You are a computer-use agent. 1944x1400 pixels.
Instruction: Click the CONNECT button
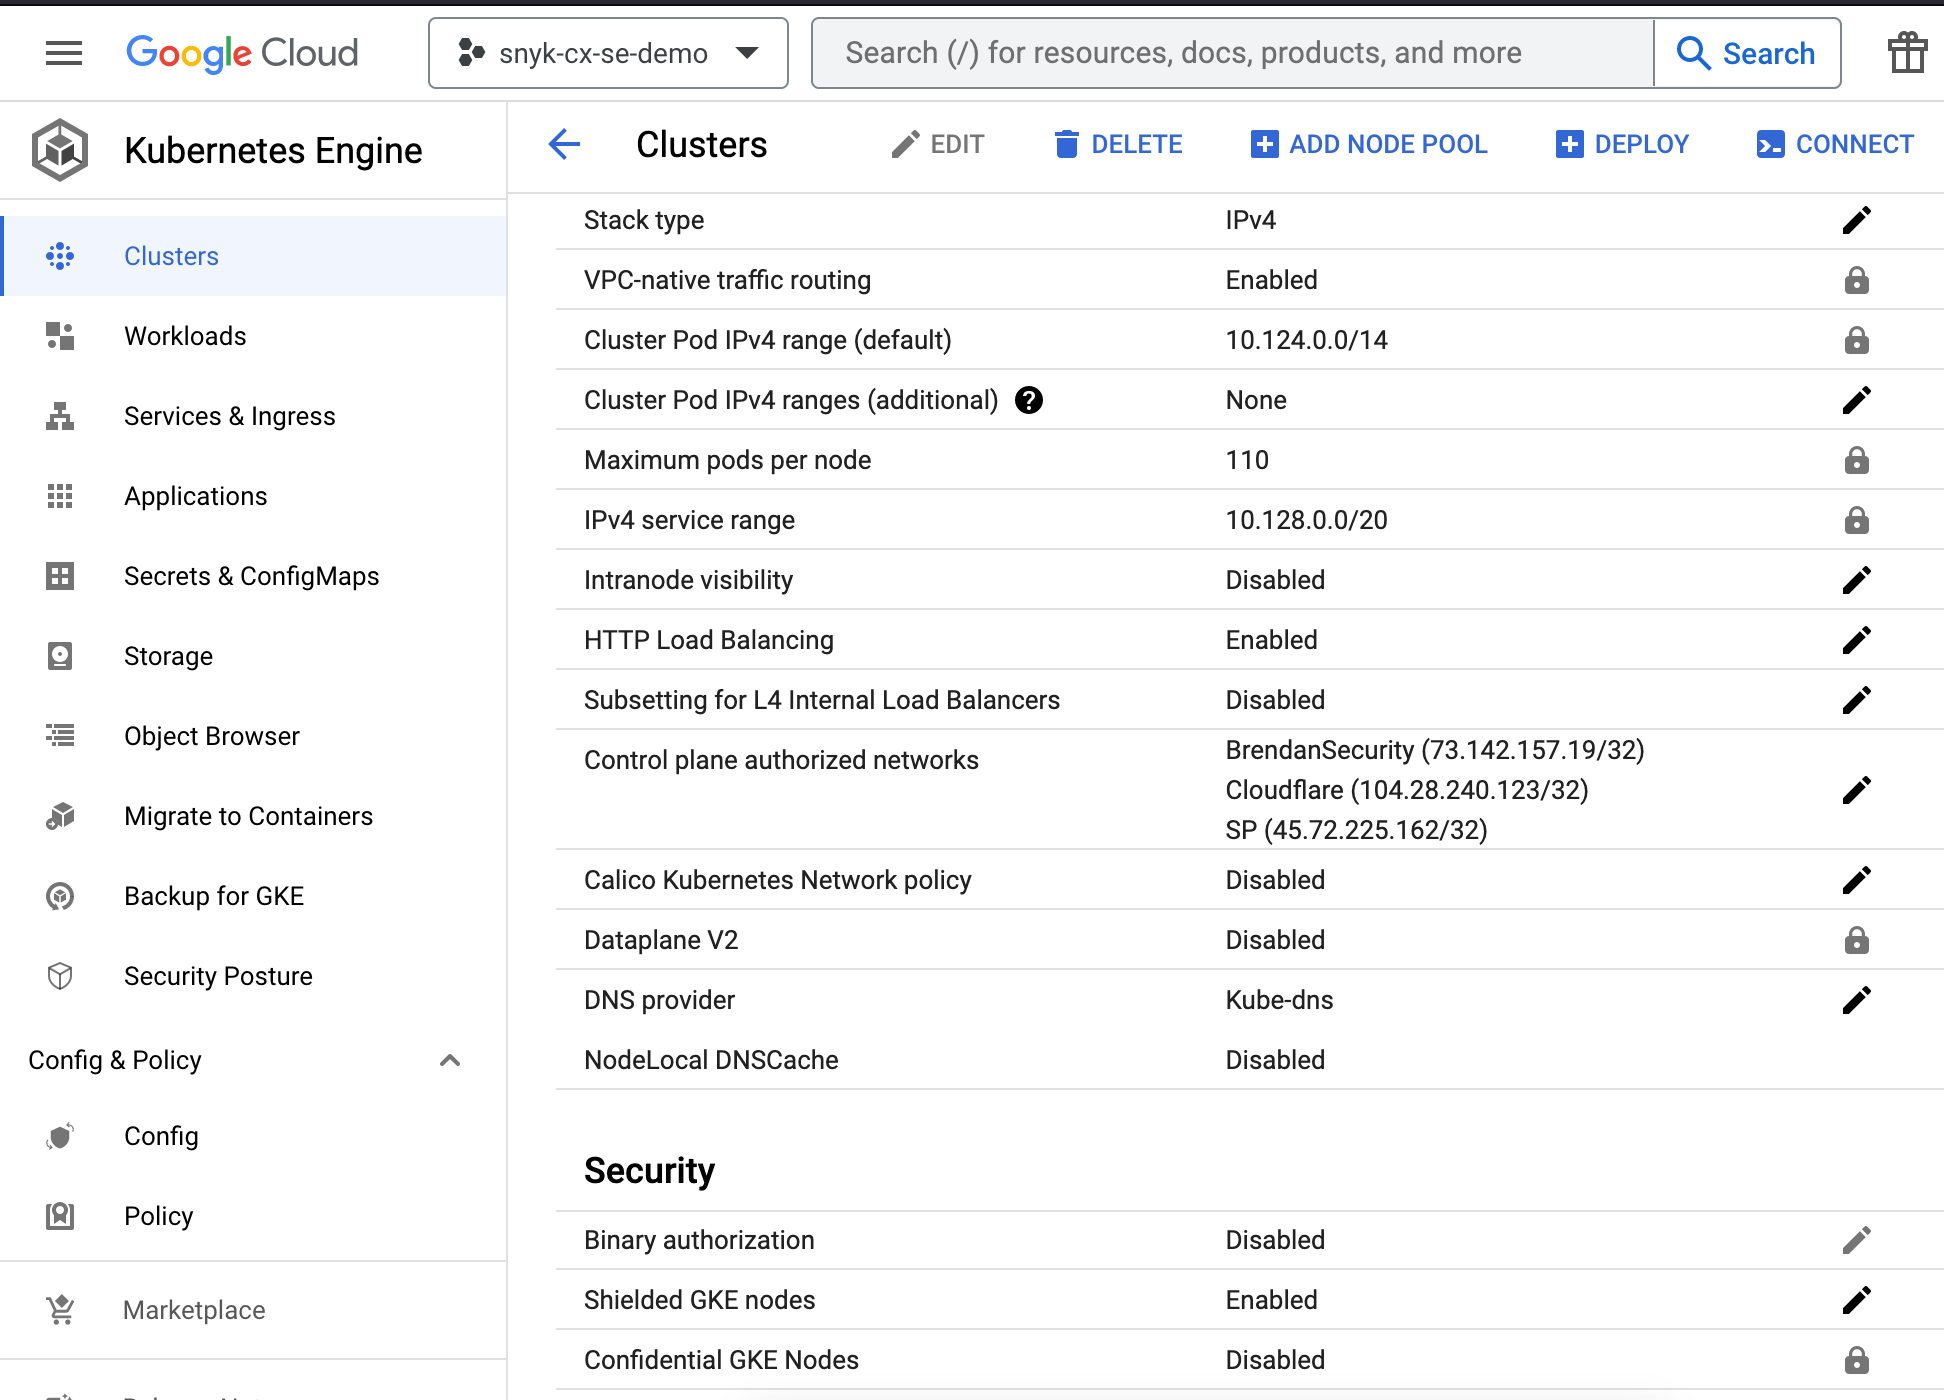point(1835,144)
